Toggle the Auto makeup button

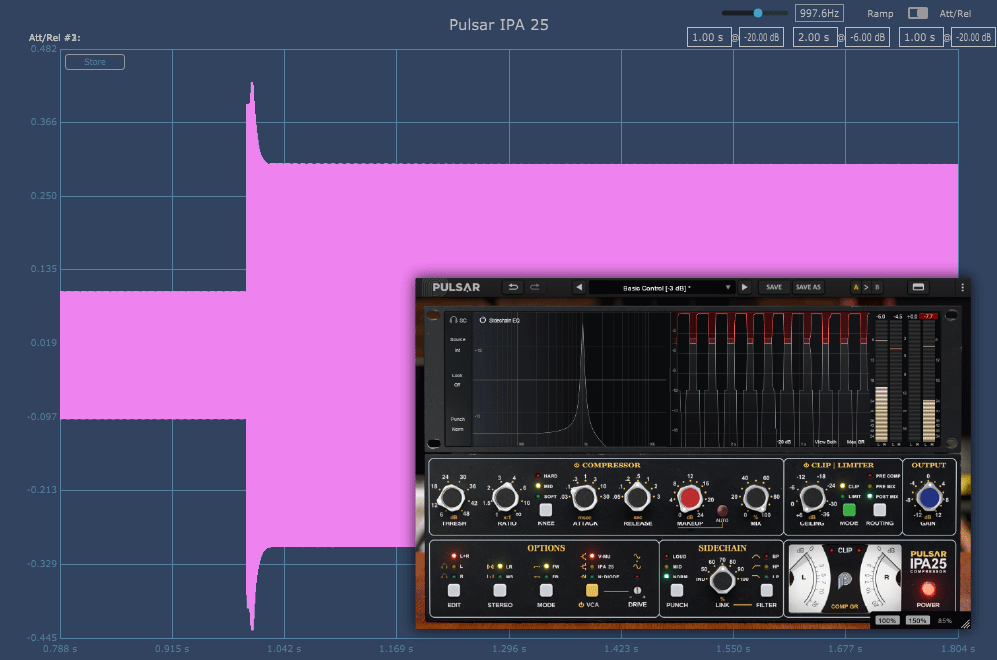[x=721, y=509]
